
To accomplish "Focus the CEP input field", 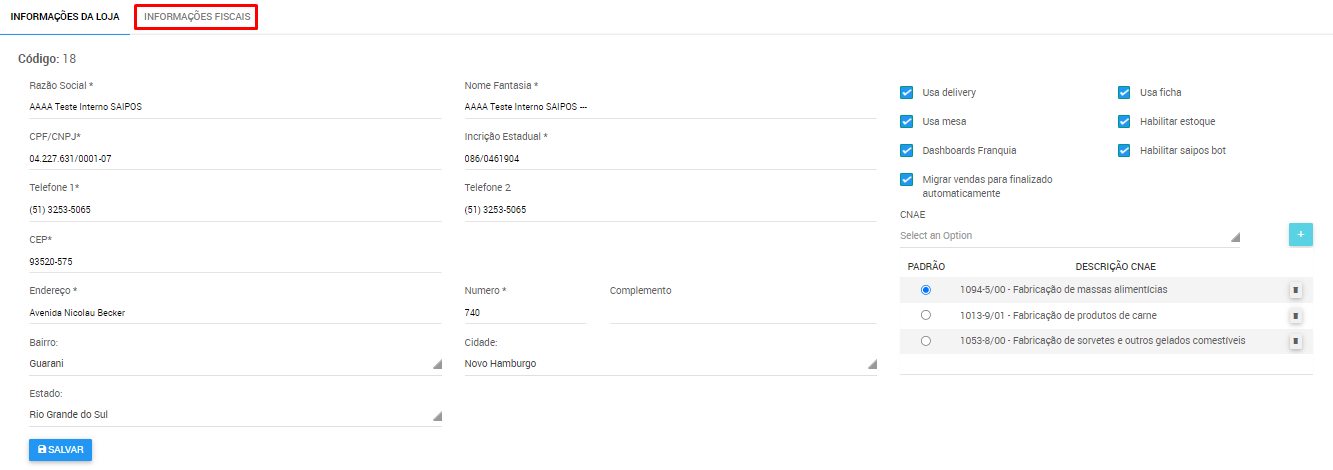I will tap(235, 261).
